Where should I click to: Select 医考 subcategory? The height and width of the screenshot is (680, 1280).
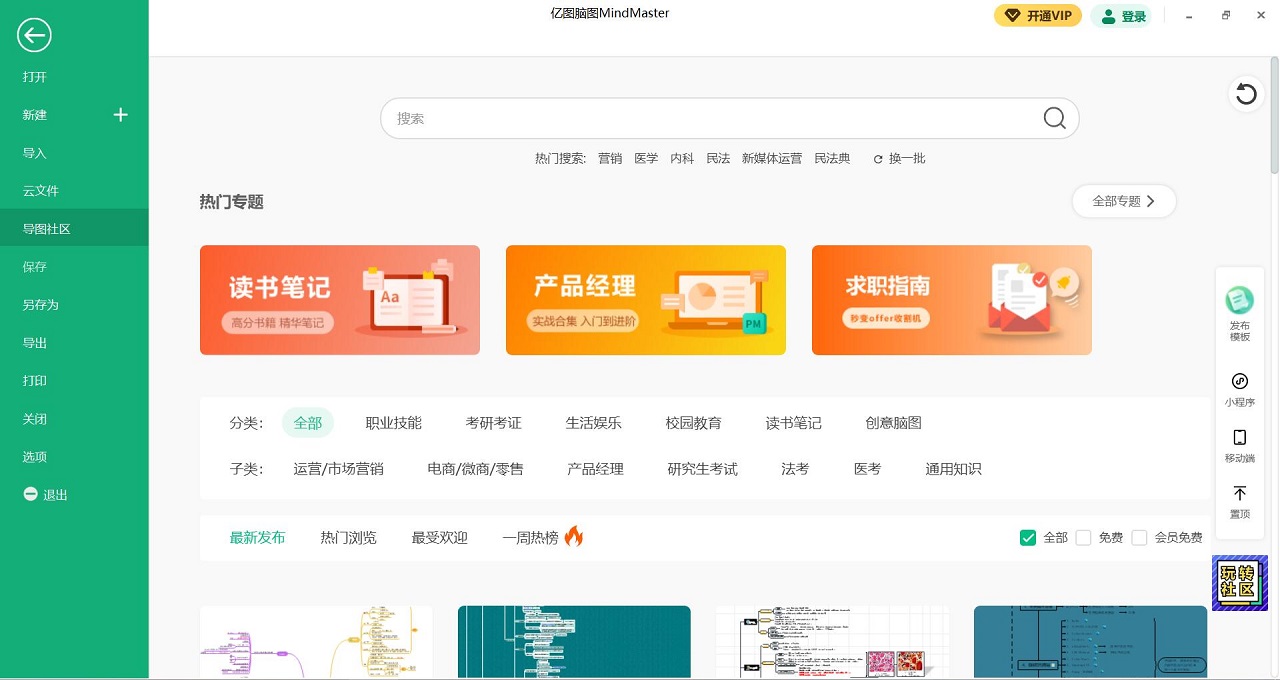point(867,469)
